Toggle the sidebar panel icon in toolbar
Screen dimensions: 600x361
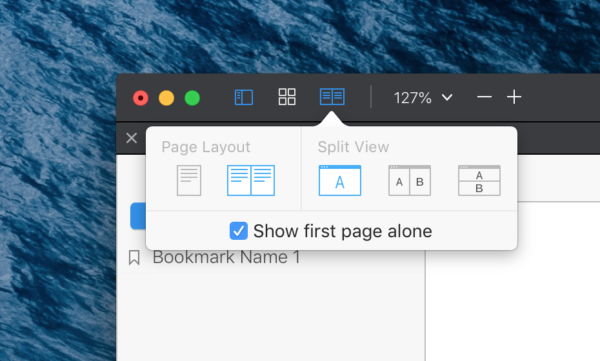click(x=244, y=97)
